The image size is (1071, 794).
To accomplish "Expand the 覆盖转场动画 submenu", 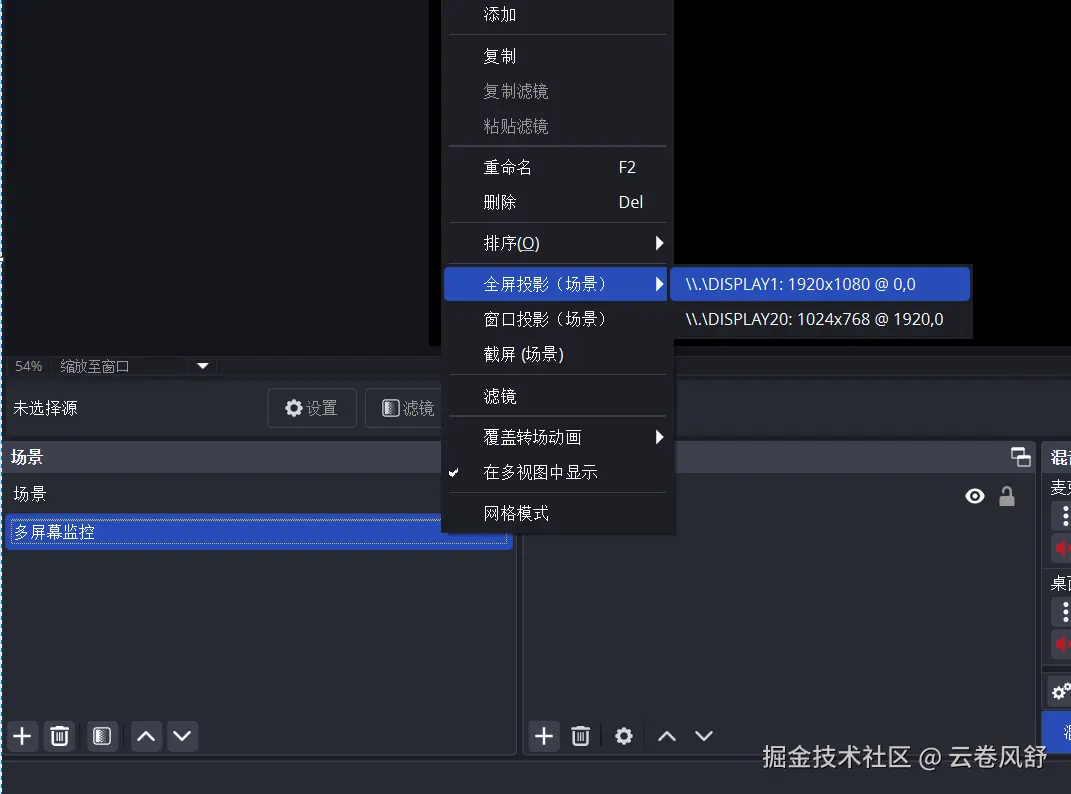I will (557, 437).
